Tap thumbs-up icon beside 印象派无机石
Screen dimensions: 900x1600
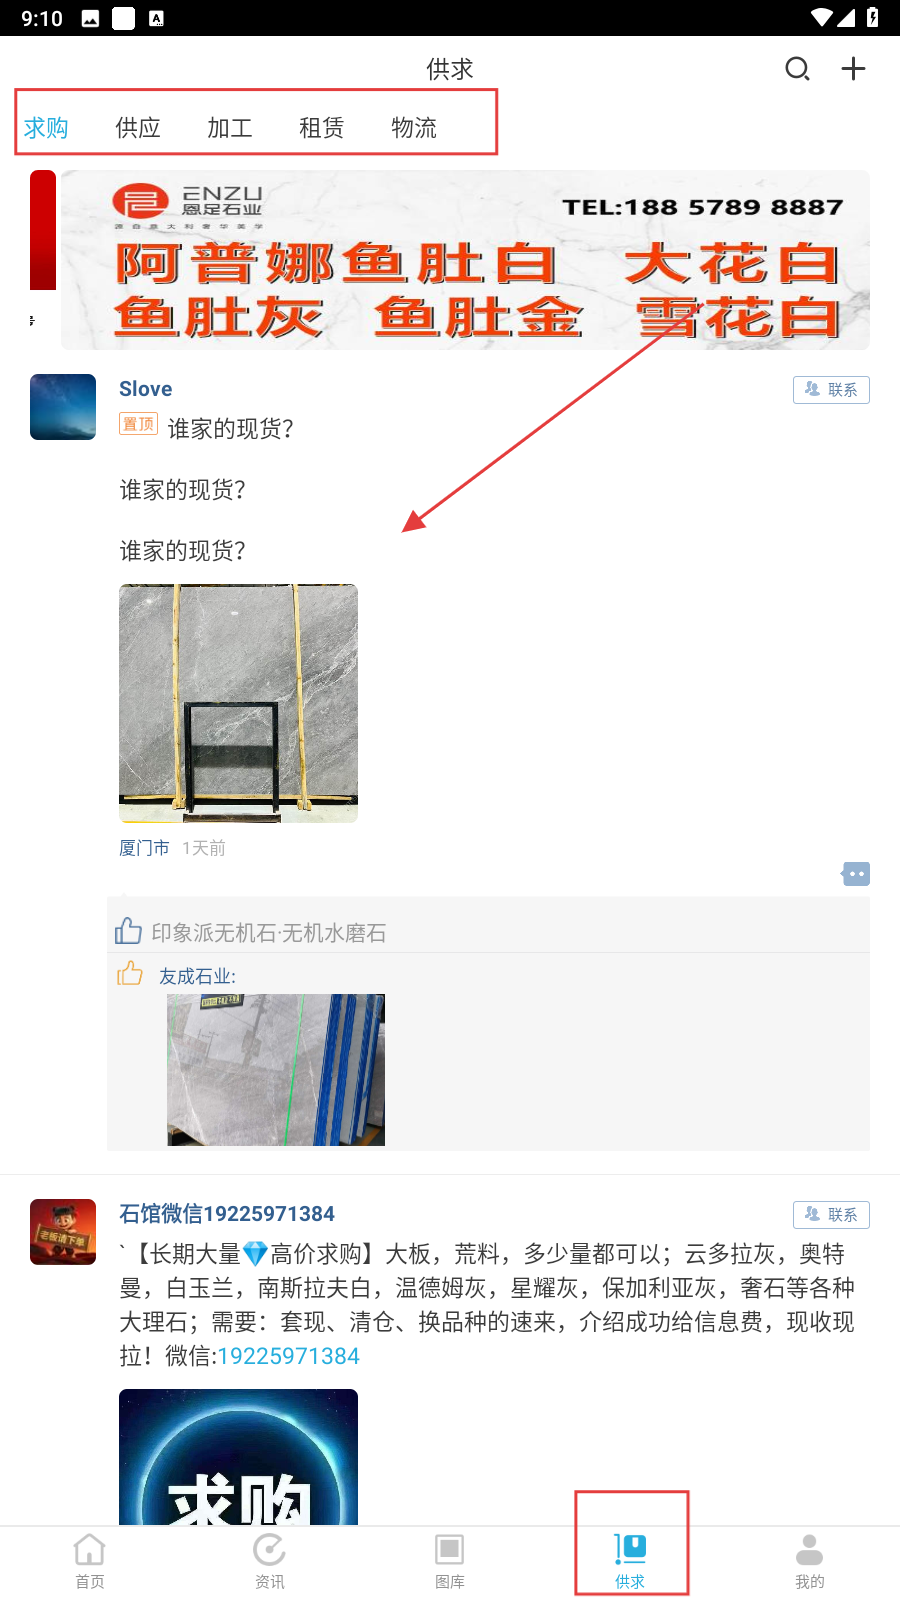point(128,931)
